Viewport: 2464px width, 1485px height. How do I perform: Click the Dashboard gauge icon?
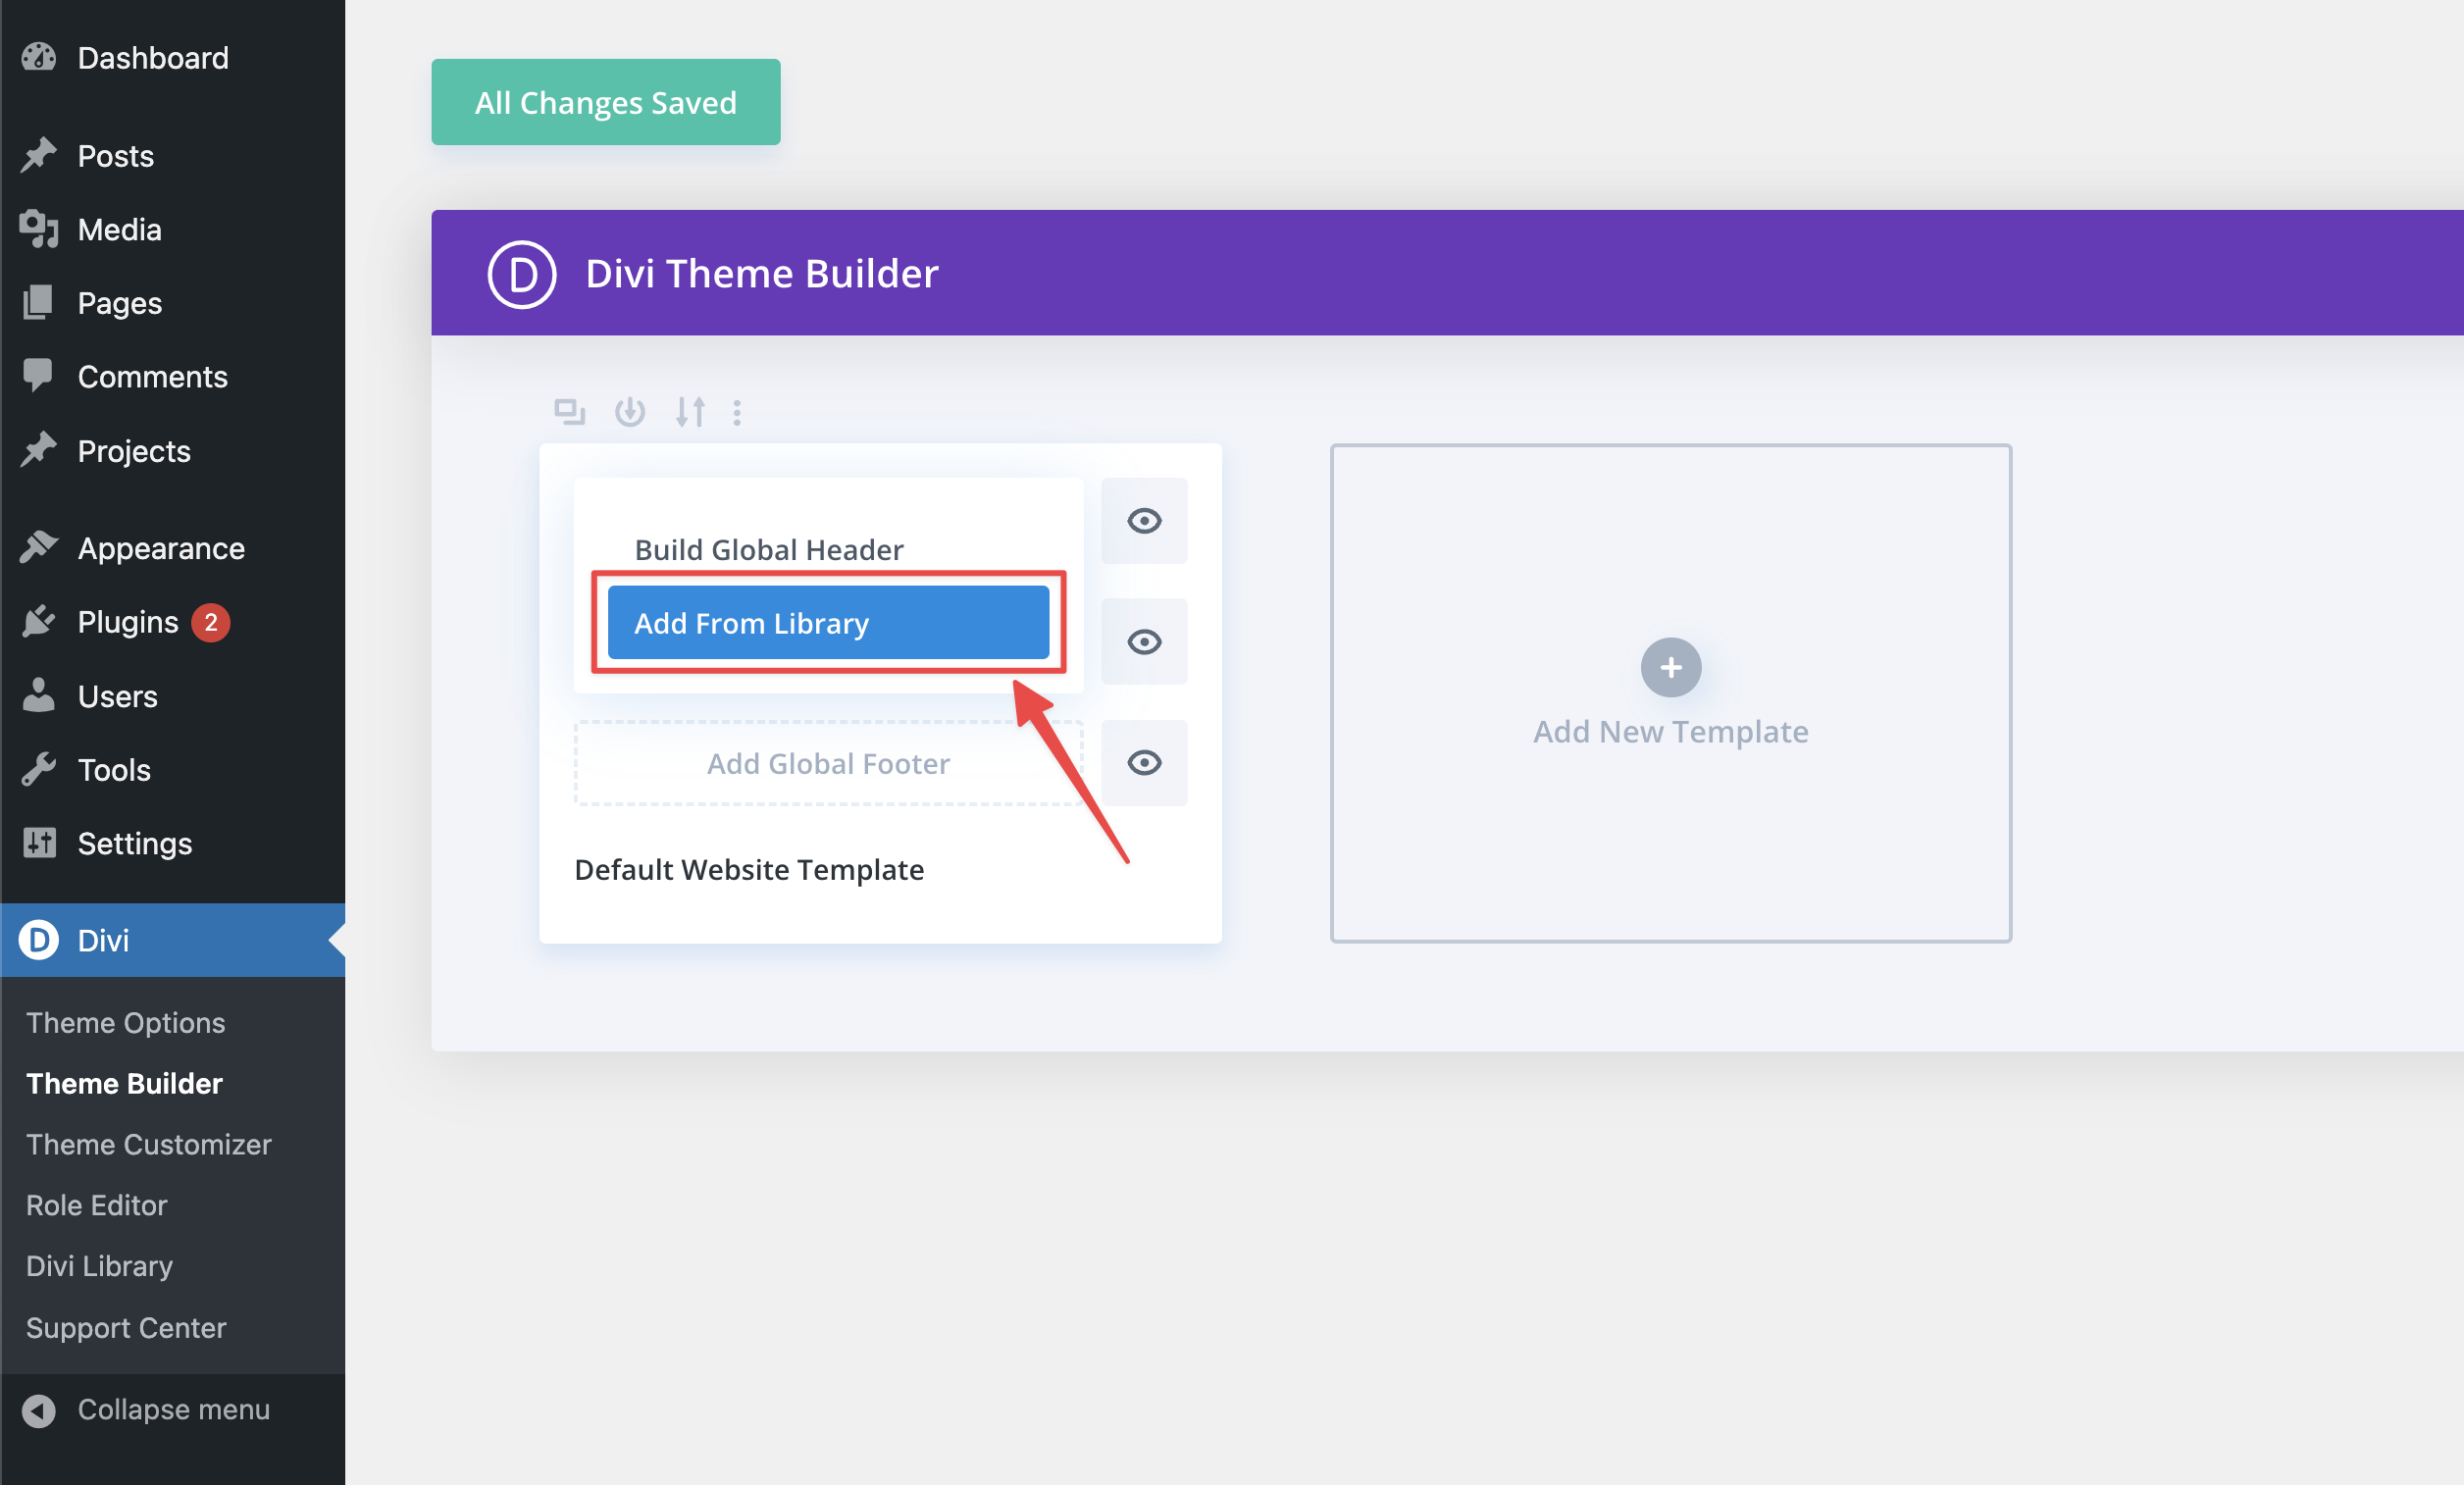39,58
